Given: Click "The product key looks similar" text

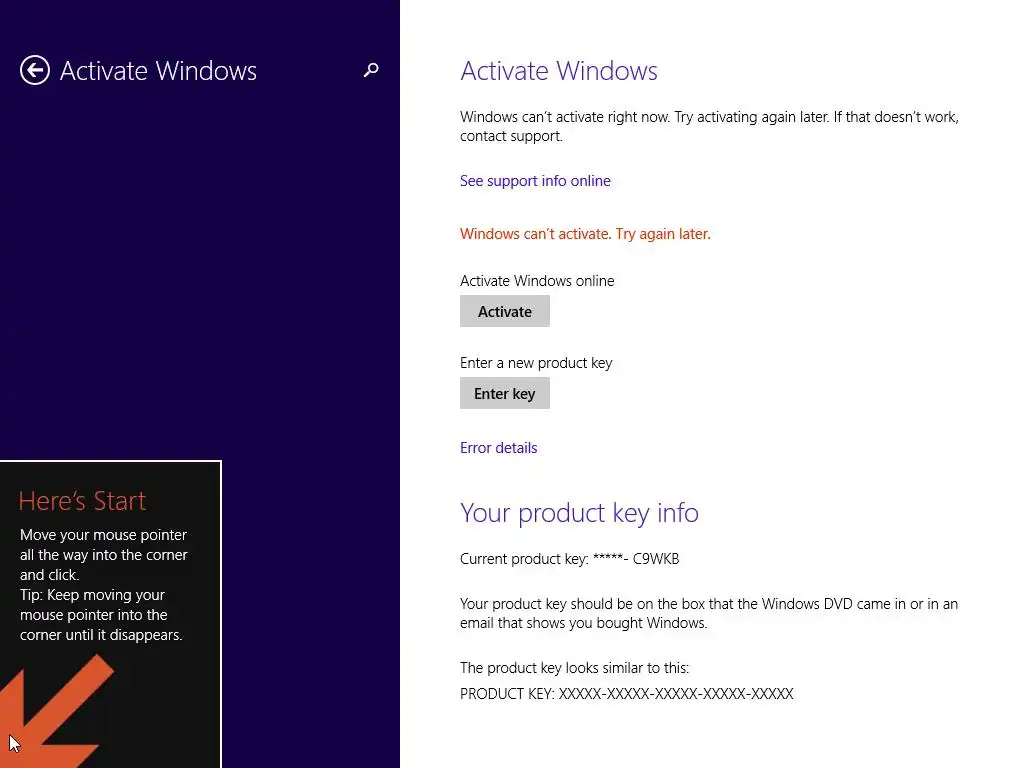Looking at the screenshot, I should click(x=574, y=668).
